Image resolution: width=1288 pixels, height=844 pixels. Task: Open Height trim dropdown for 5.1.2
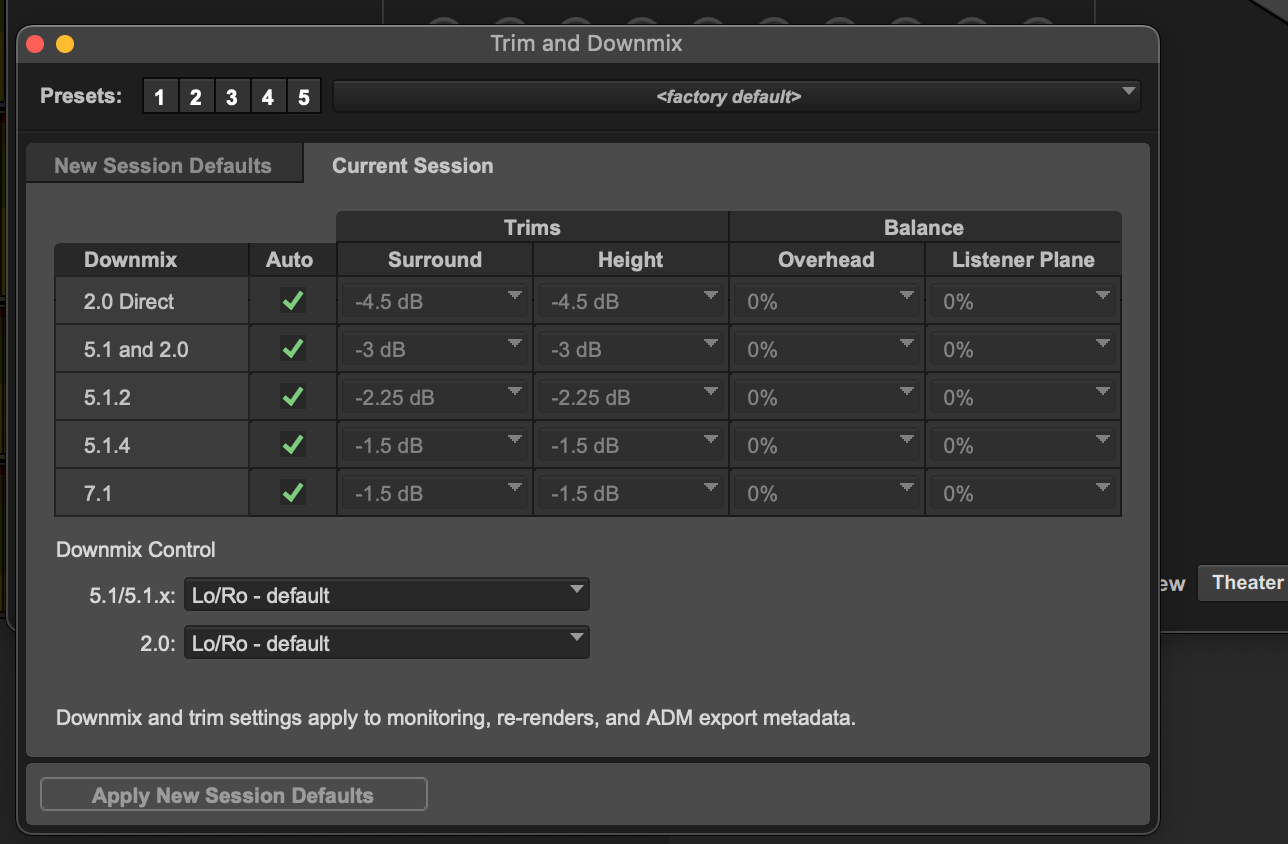[631, 397]
